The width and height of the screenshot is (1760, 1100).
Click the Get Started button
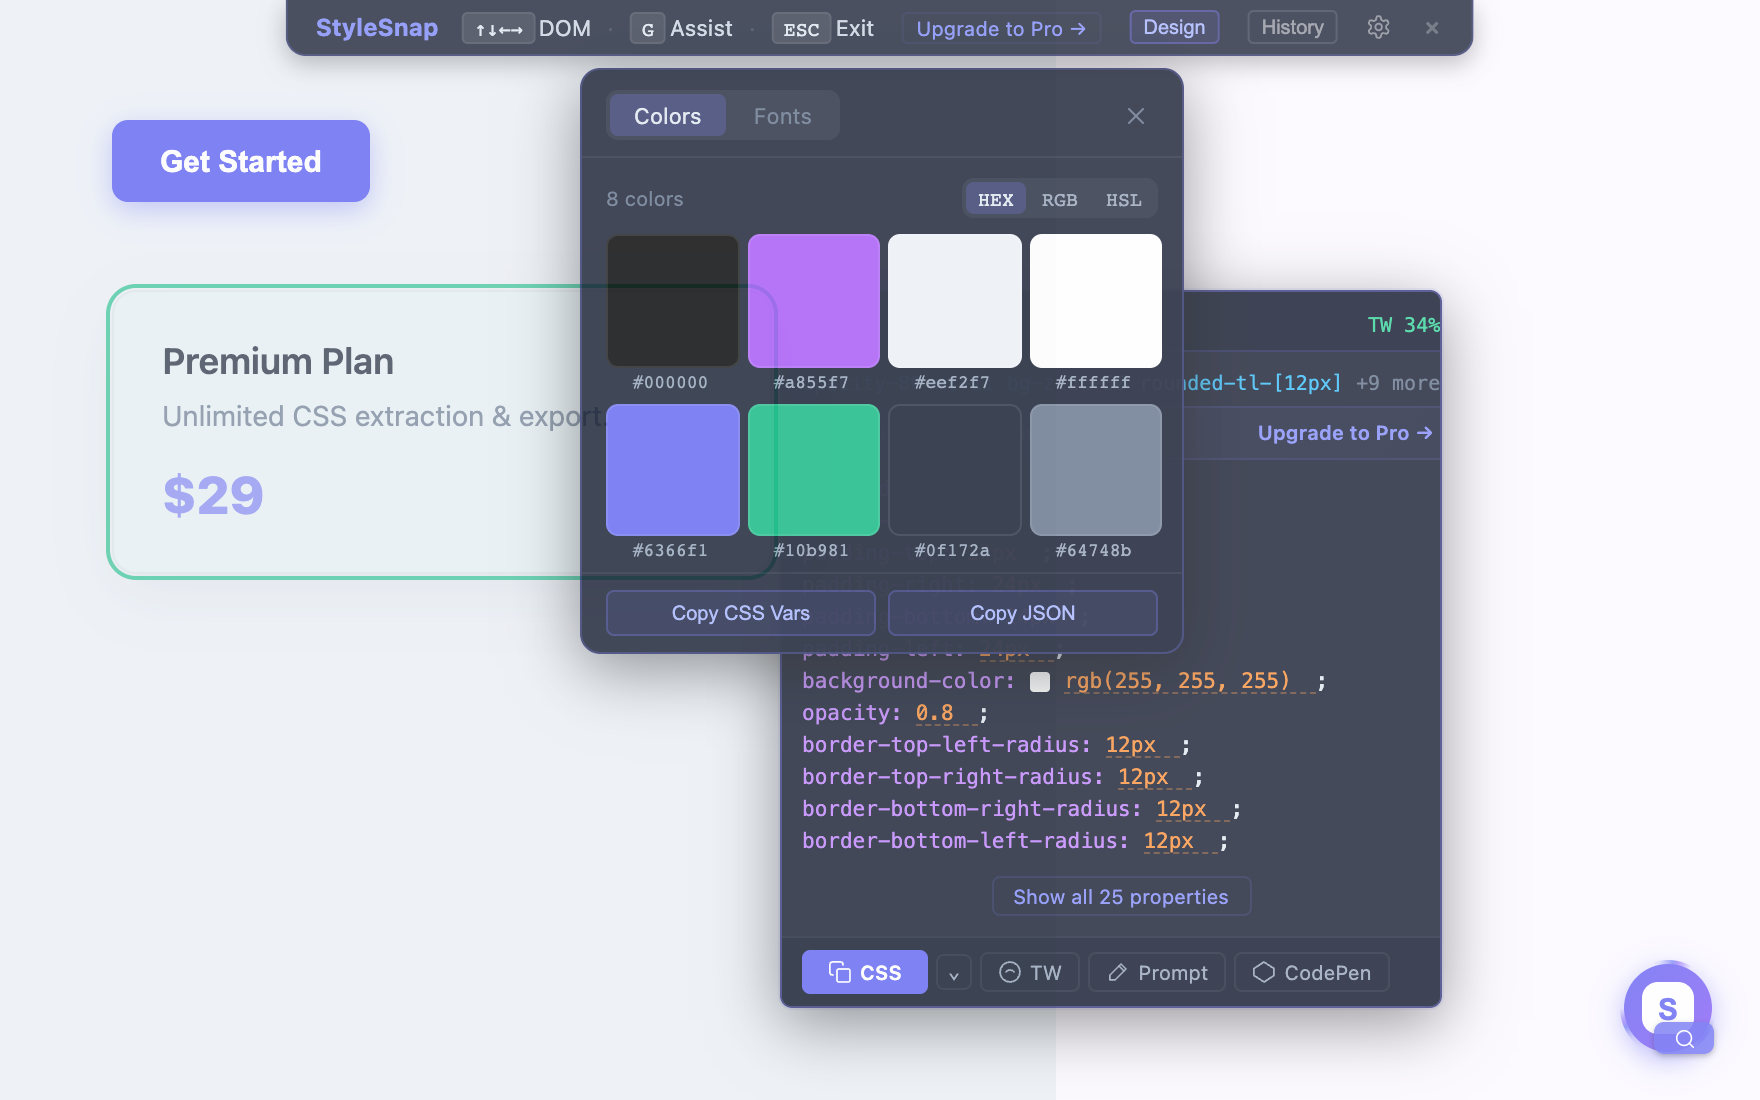tap(241, 161)
